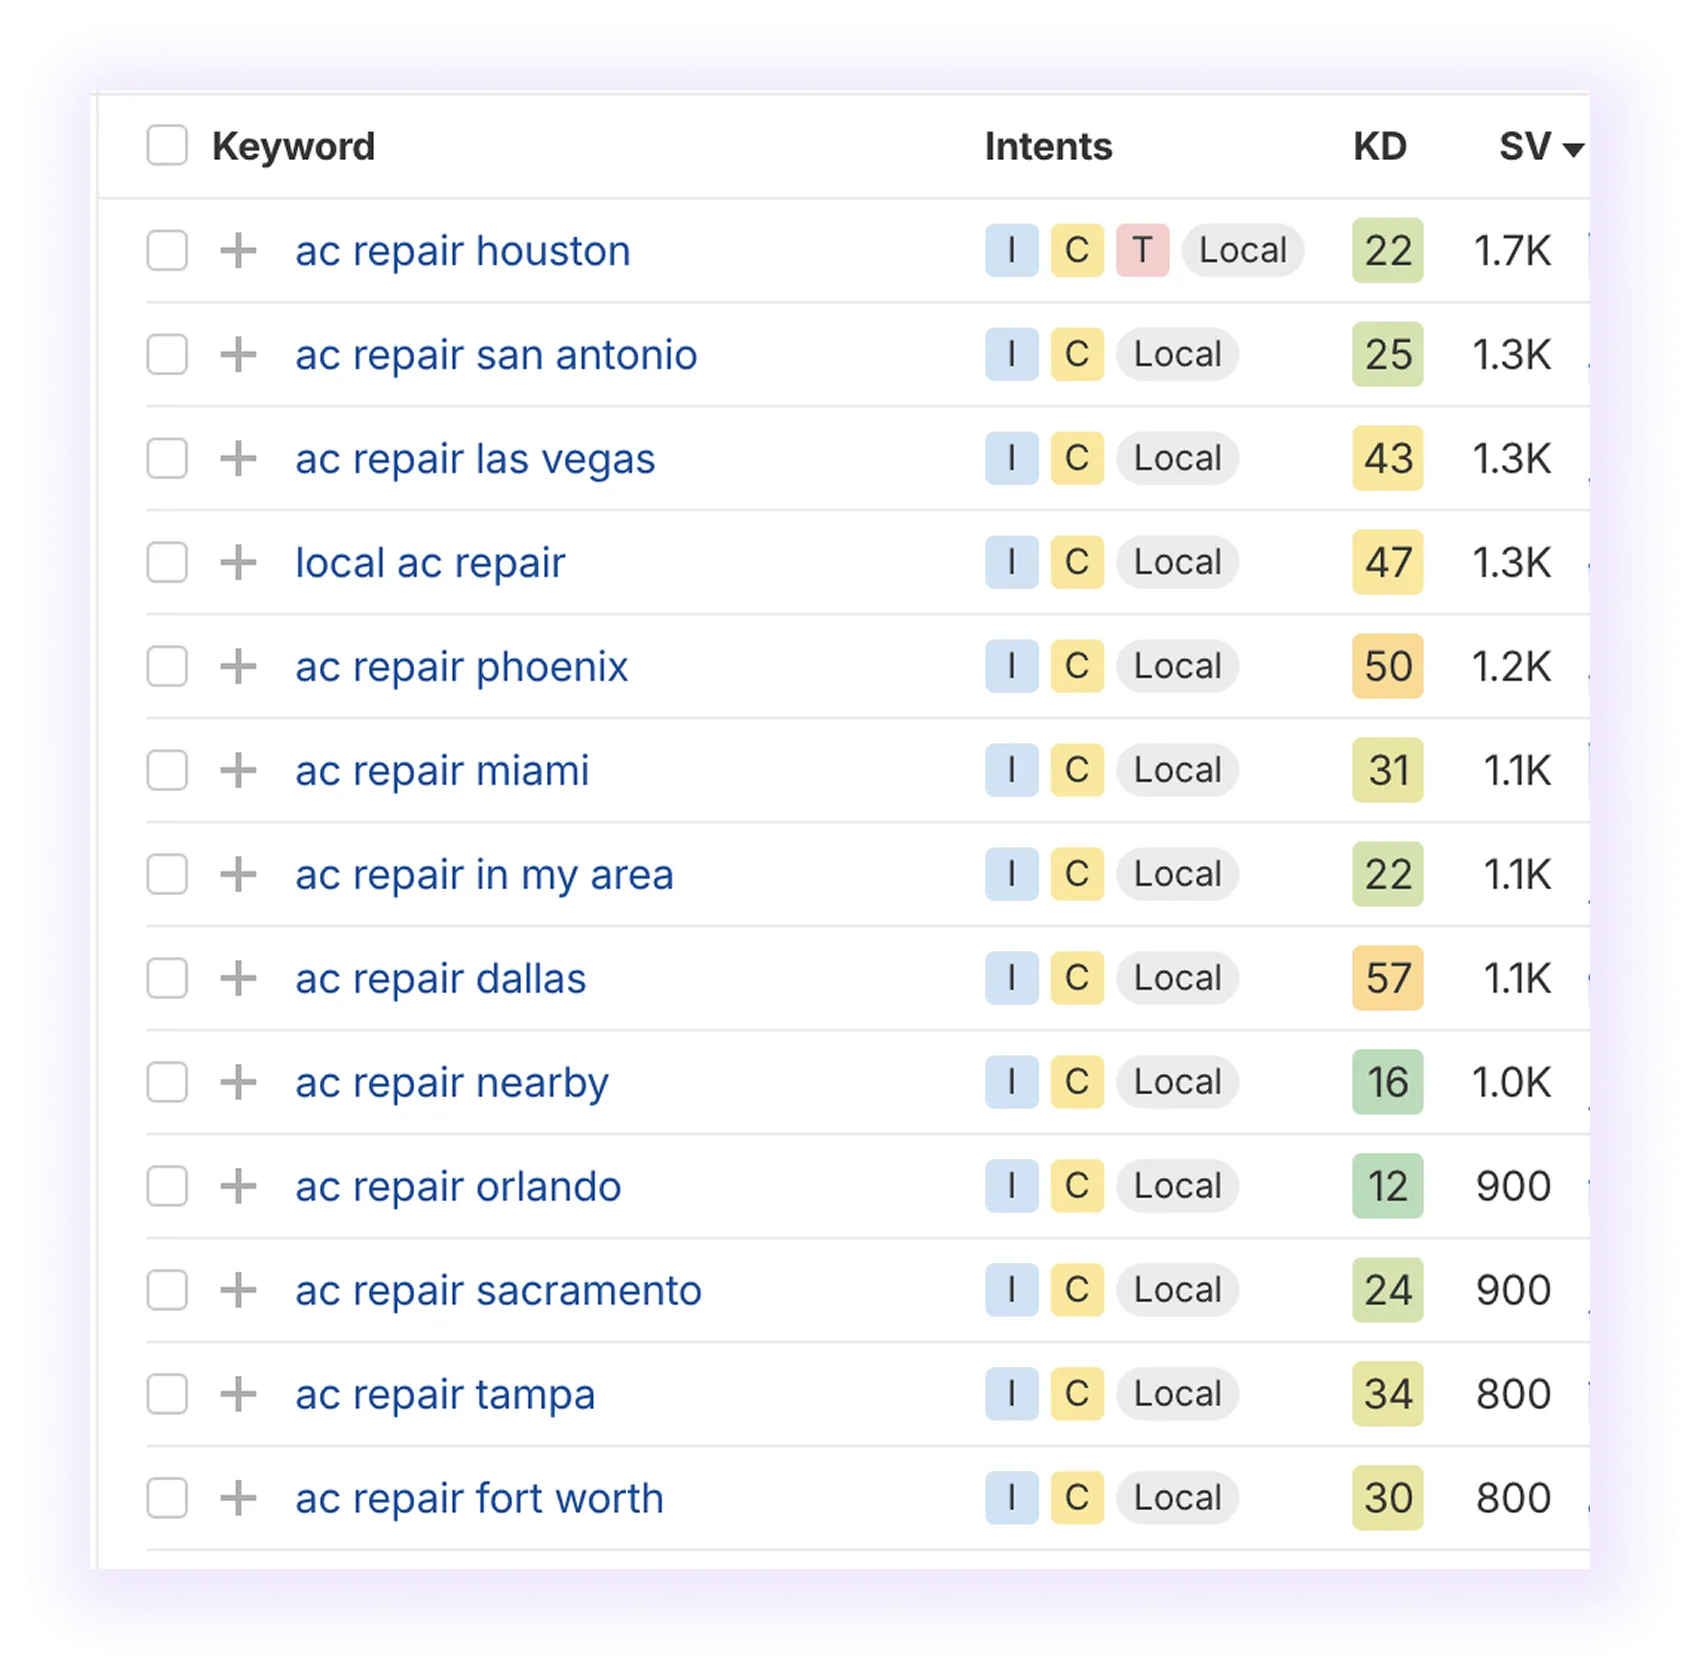Click the 1.7K search volume value

click(1511, 251)
